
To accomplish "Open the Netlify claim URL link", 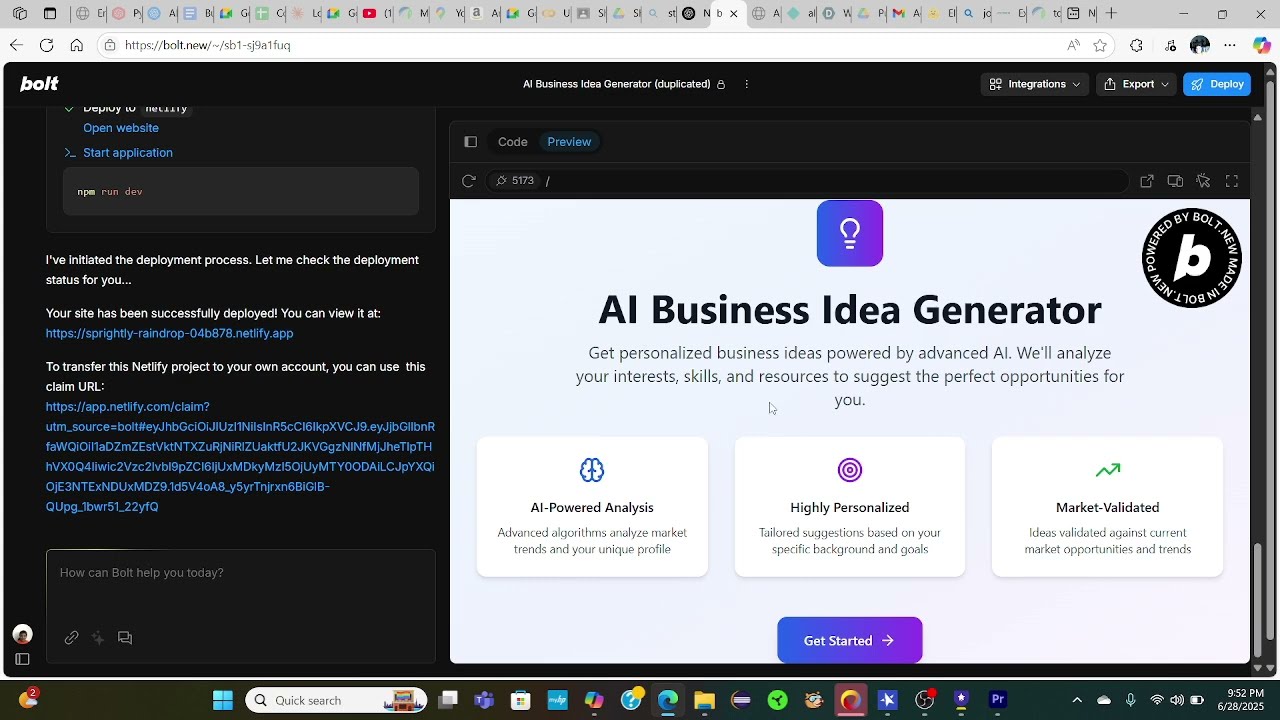I will pyautogui.click(x=240, y=457).
